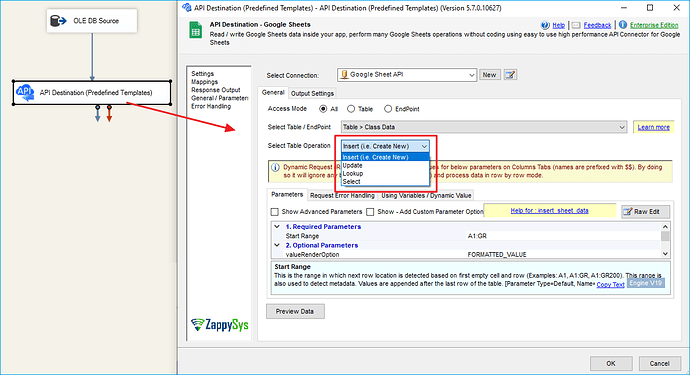Open Using Variables / Dynamic Value tab
690x375 pixels.
coord(426,195)
